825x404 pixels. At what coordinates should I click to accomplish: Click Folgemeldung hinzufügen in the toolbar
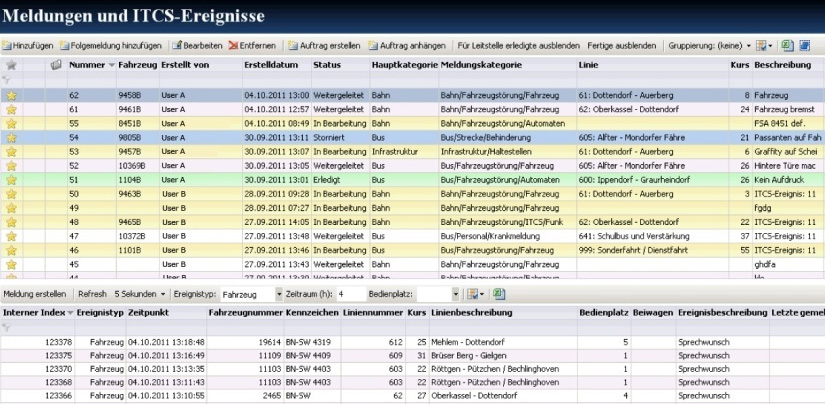[110, 46]
